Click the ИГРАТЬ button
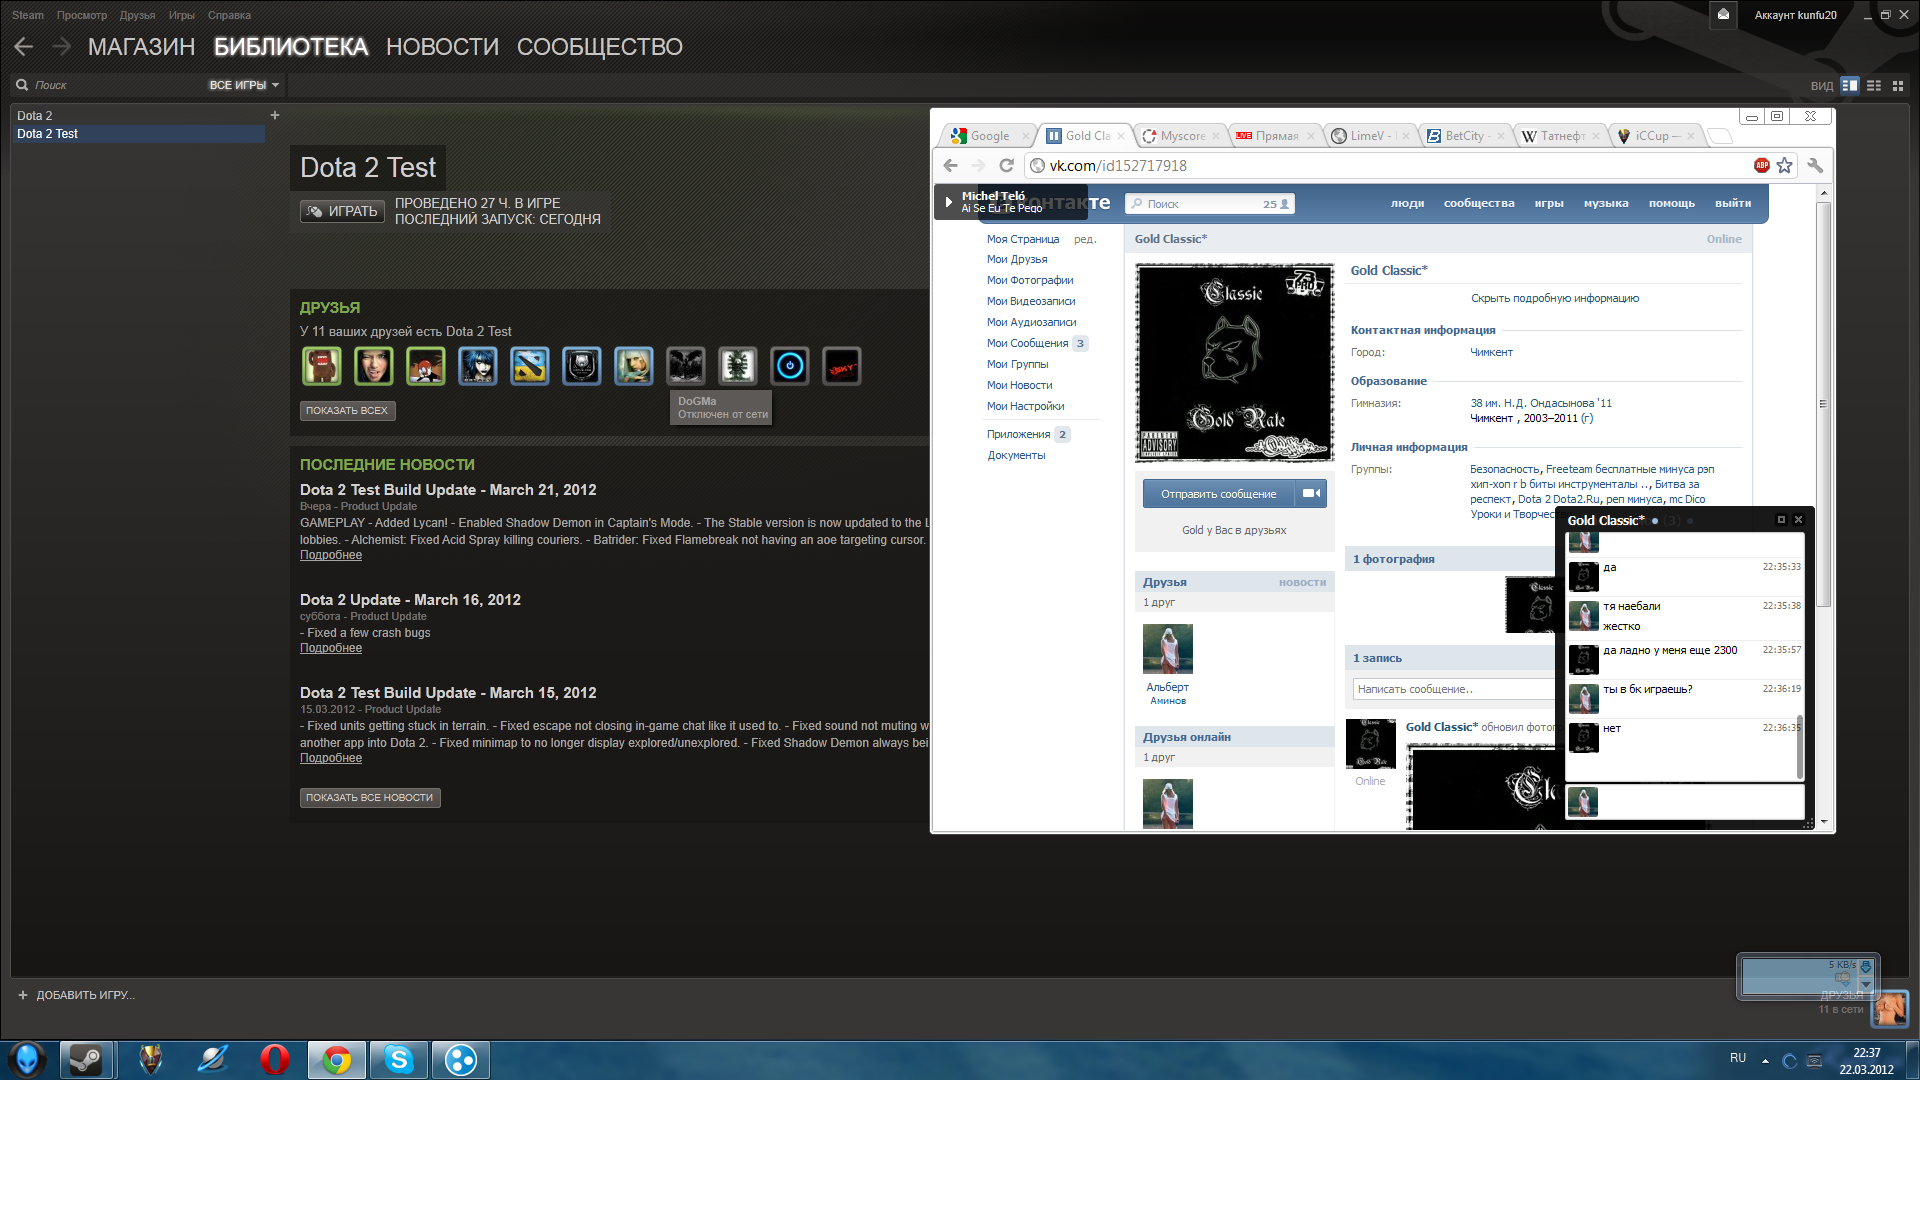The image size is (1920, 1210). (342, 211)
